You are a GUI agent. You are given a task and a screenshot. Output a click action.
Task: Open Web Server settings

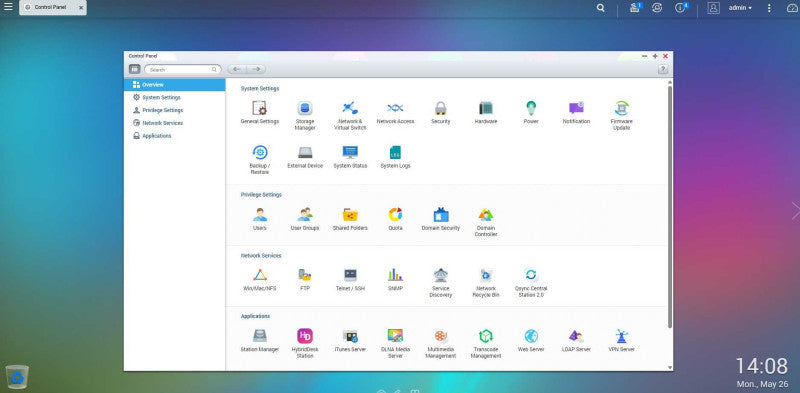(531, 340)
